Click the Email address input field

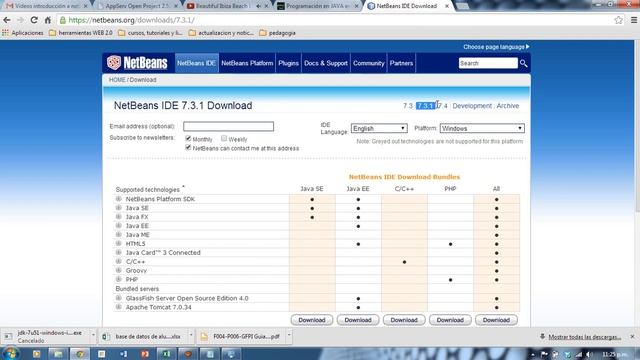coord(228,126)
